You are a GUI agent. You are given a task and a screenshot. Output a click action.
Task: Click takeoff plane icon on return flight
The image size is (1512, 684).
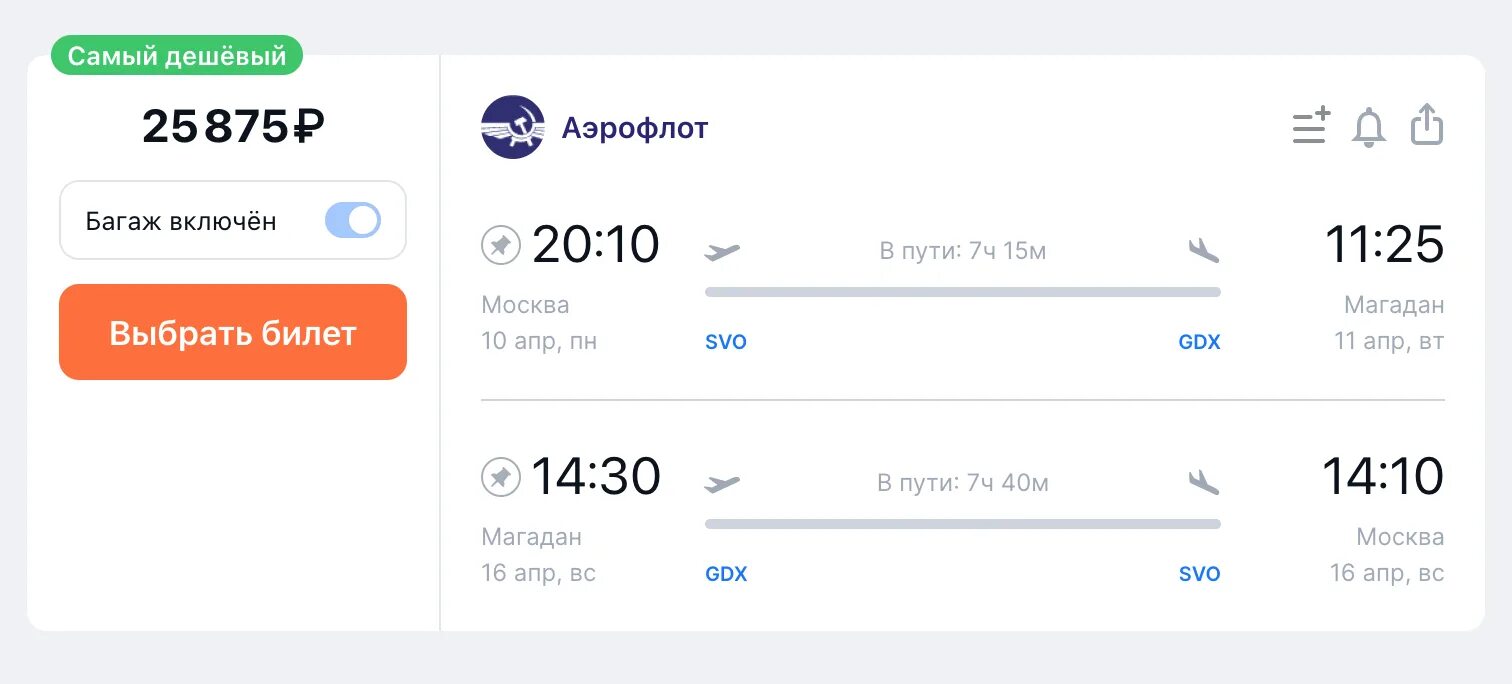coord(722,484)
